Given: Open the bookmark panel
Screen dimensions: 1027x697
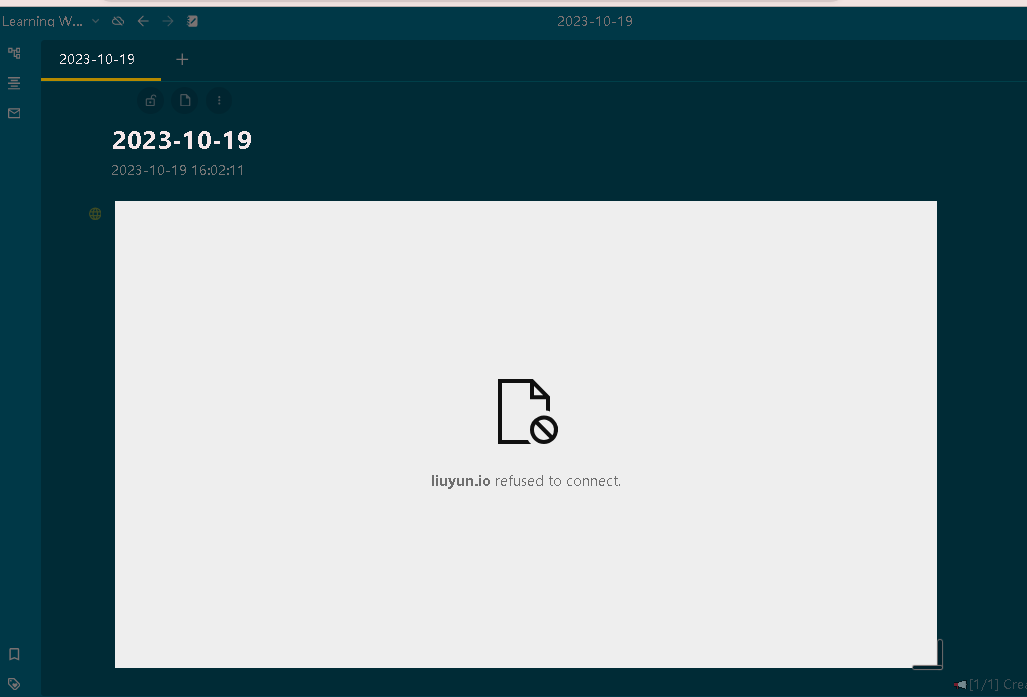Looking at the screenshot, I should 14,654.
